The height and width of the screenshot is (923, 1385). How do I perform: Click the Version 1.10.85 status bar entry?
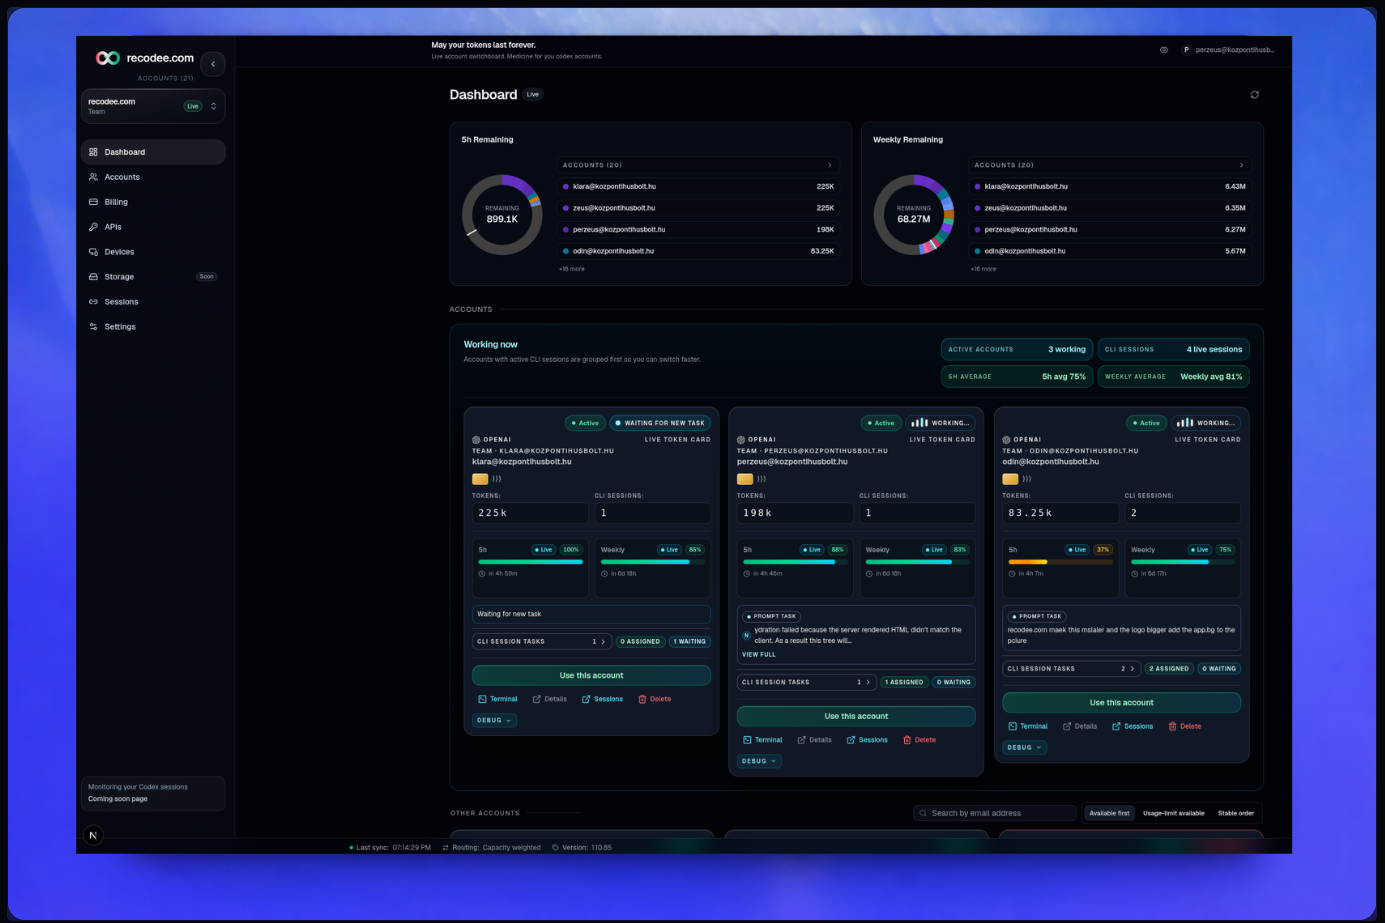click(582, 848)
